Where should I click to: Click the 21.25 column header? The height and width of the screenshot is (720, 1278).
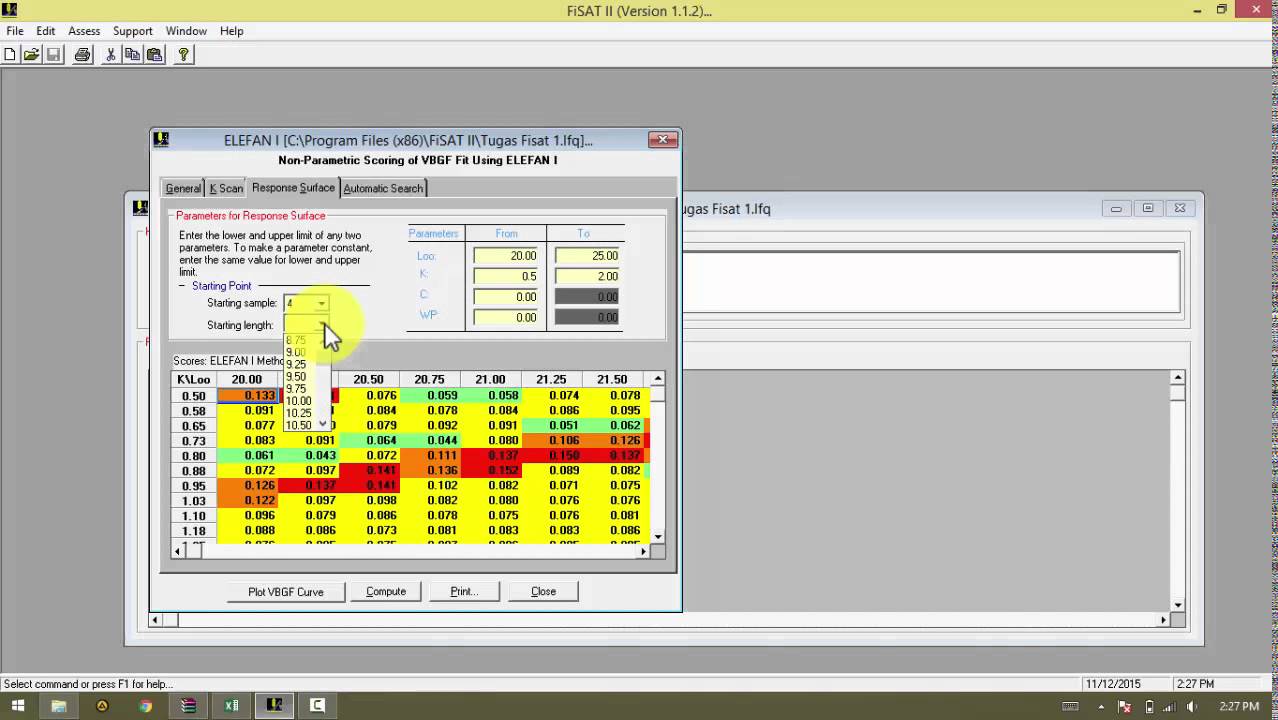click(551, 380)
